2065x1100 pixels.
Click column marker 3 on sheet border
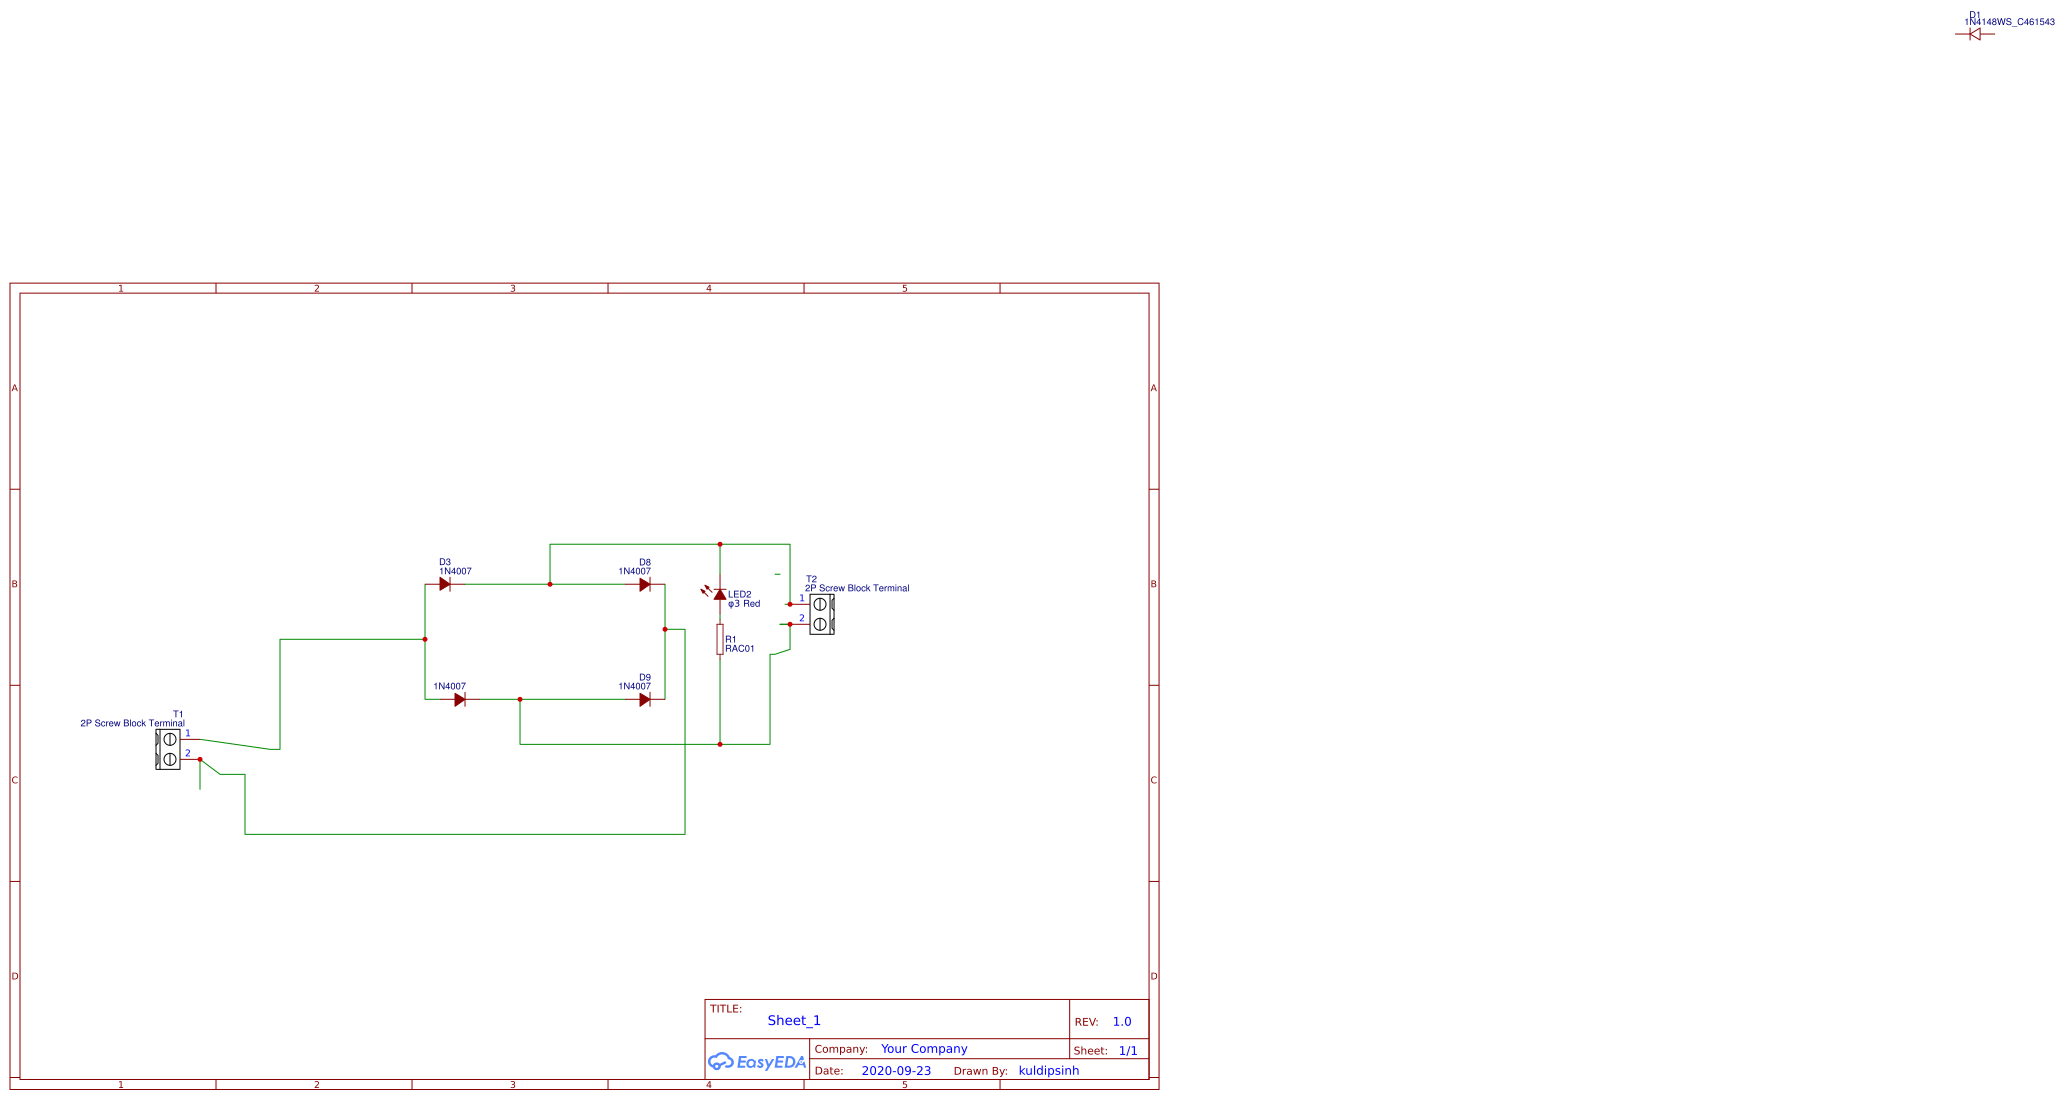point(512,287)
